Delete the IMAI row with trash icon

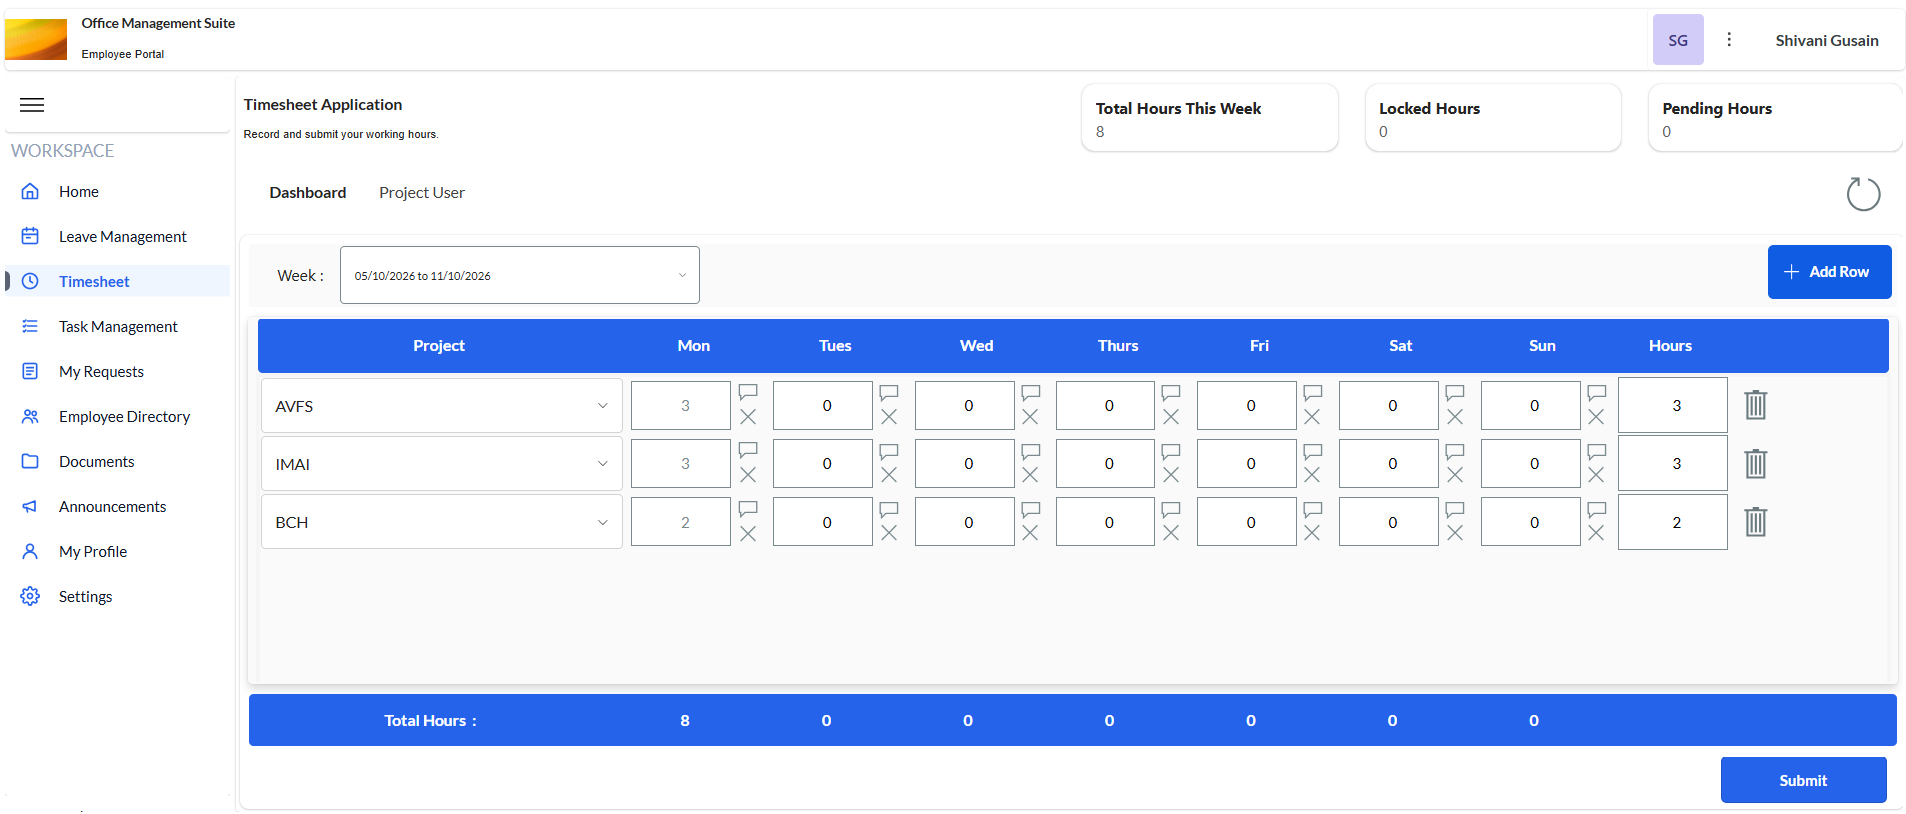(1756, 464)
